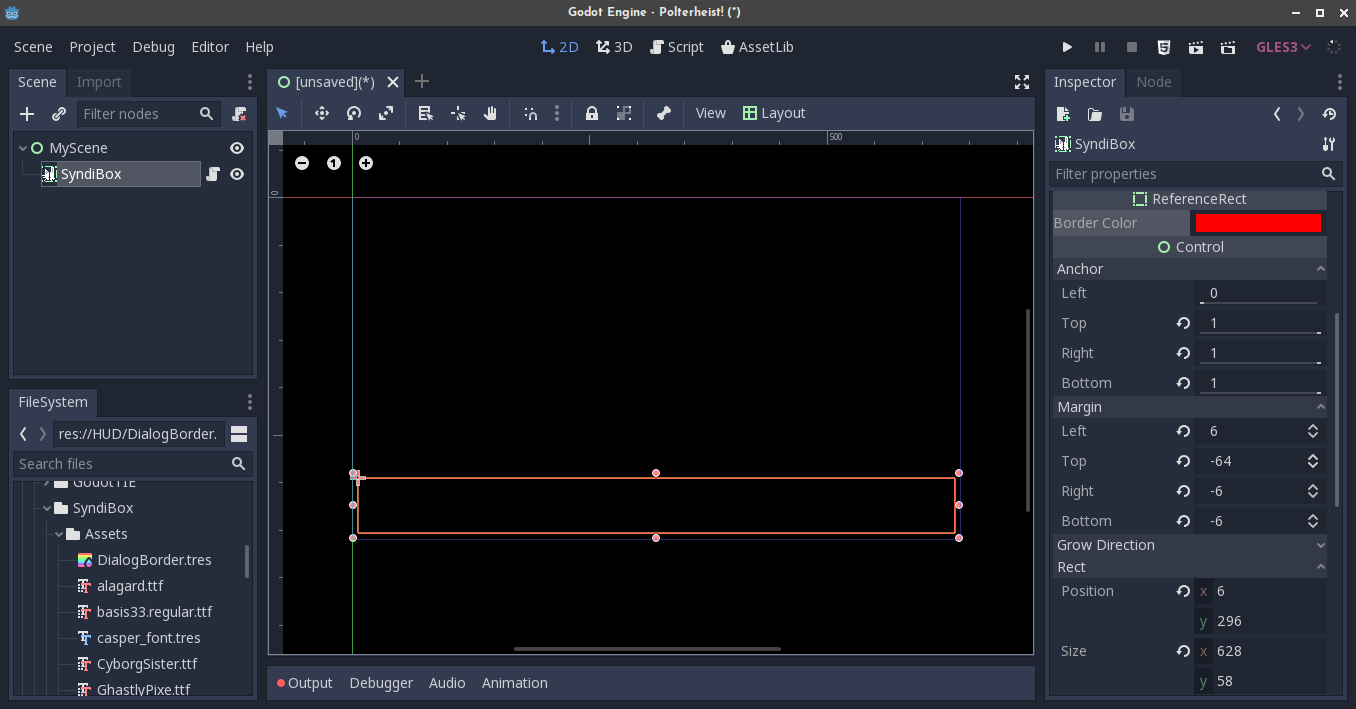Image resolution: width=1356 pixels, height=709 pixels.
Task: Toggle FileSystem split view mode
Action: [239, 434]
